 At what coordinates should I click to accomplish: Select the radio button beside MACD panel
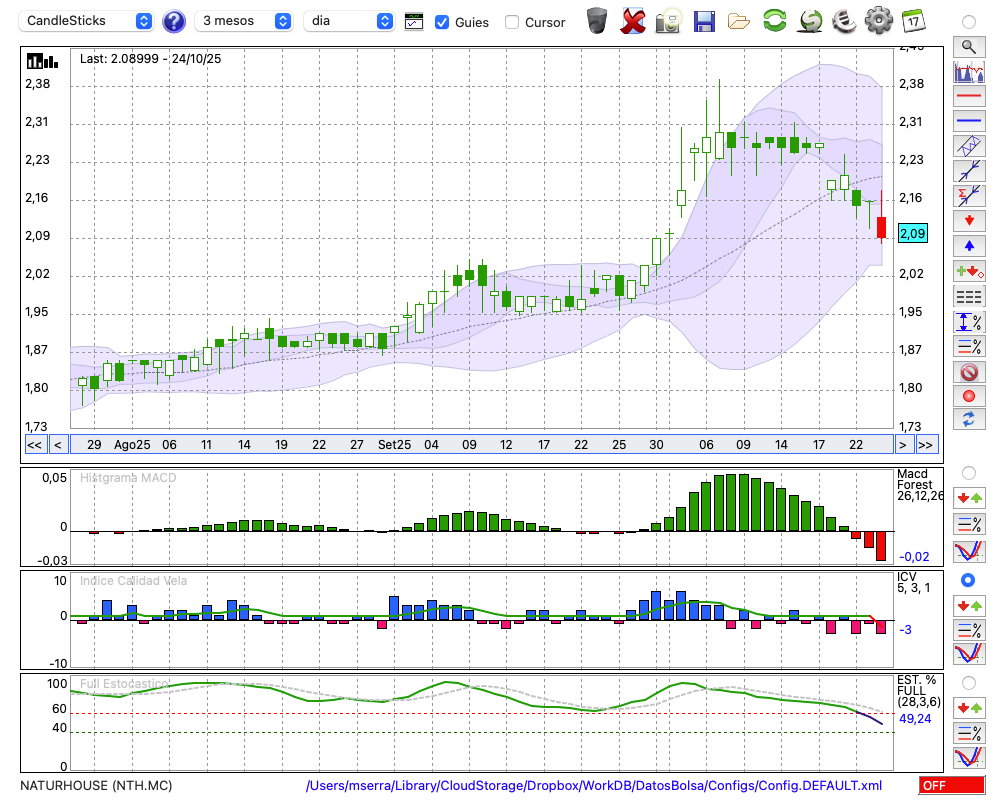point(968,472)
